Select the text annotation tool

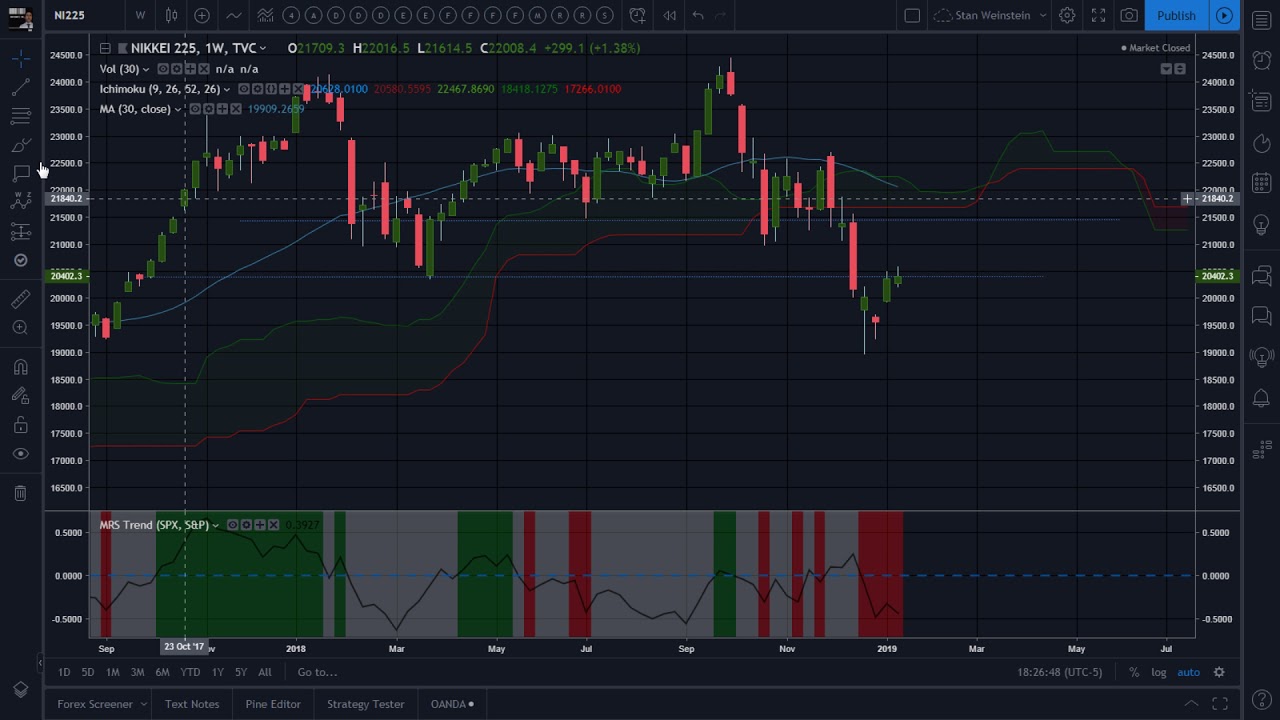coord(20,174)
